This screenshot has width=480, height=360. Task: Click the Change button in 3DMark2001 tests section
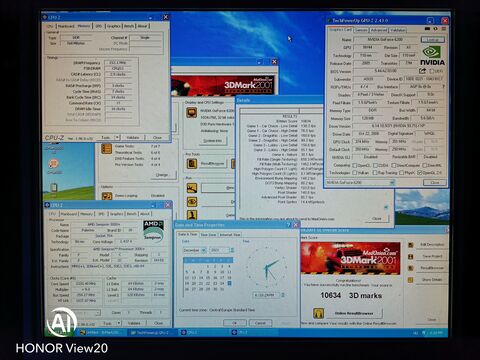point(162,175)
